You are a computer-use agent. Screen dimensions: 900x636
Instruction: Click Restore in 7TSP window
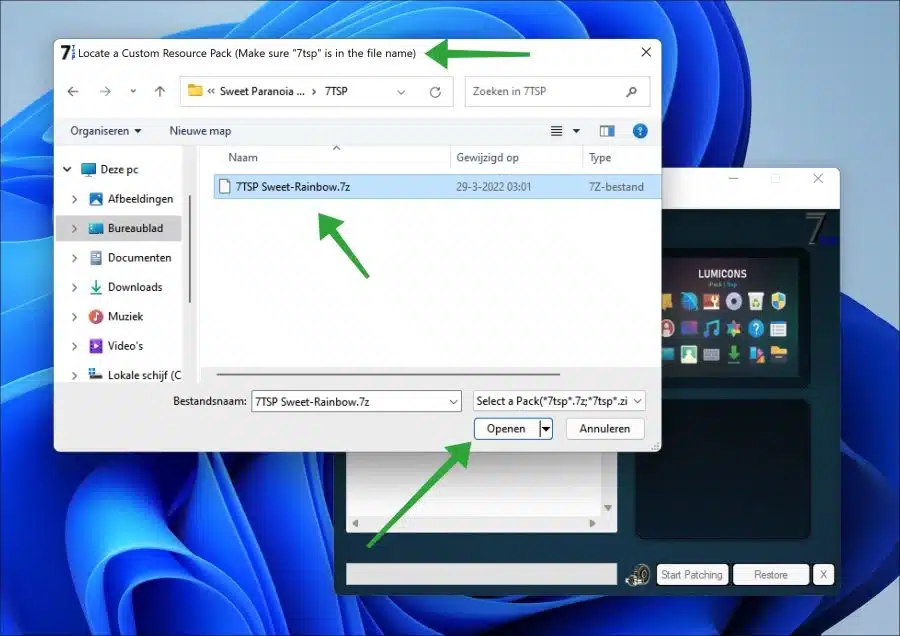pyautogui.click(x=771, y=575)
